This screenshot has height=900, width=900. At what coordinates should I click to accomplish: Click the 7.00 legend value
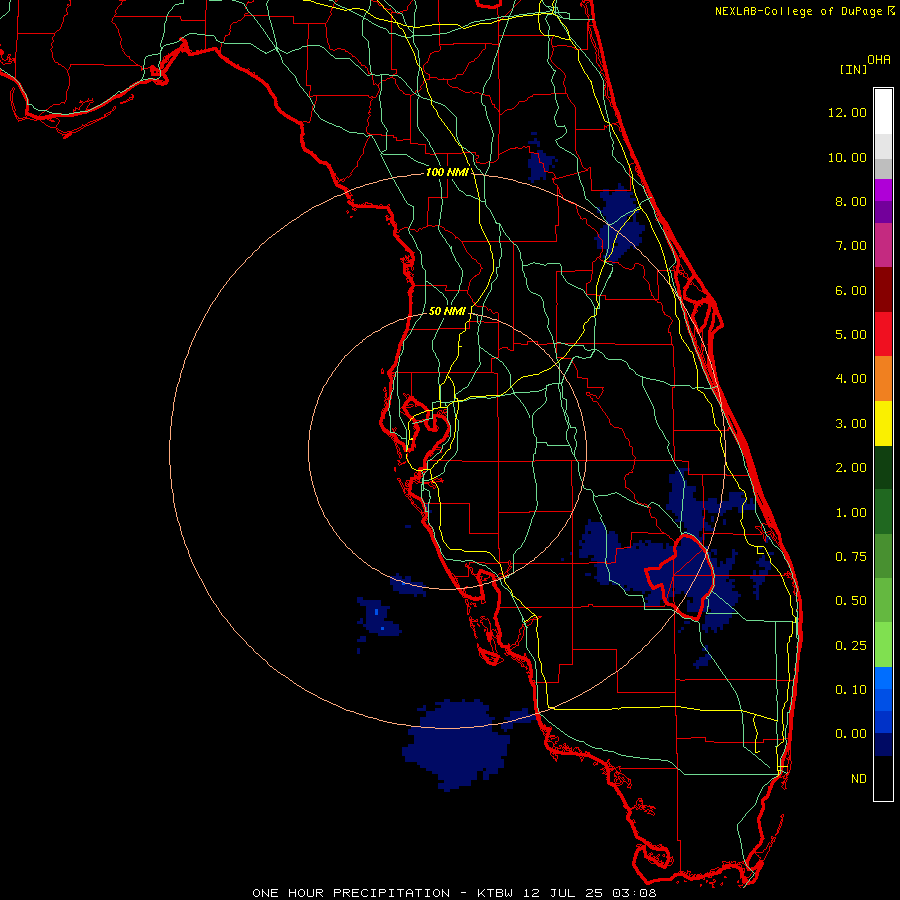[x=851, y=246]
